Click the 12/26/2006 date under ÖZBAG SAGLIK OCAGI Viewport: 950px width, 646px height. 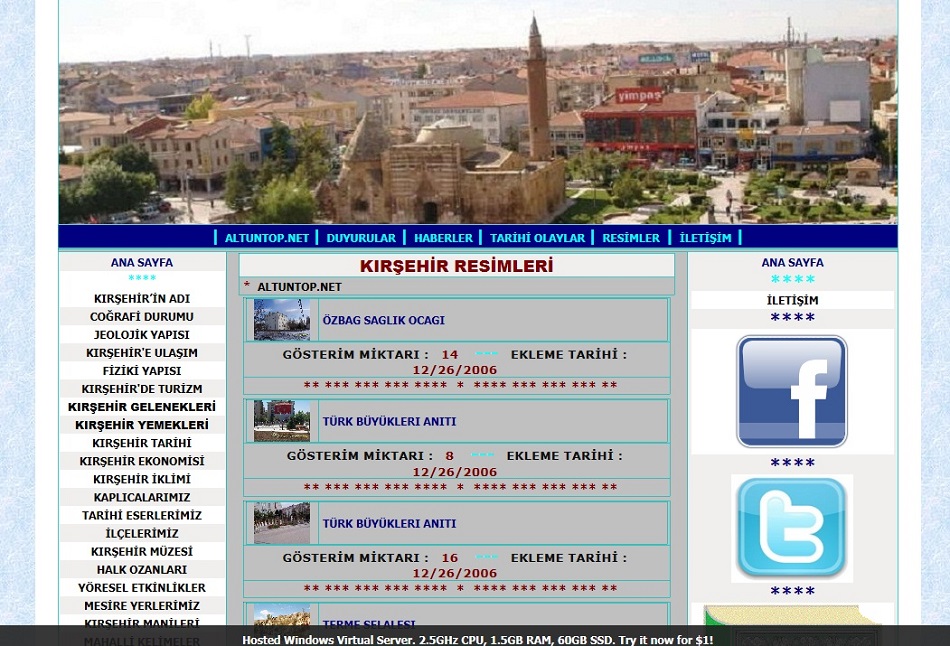455,370
